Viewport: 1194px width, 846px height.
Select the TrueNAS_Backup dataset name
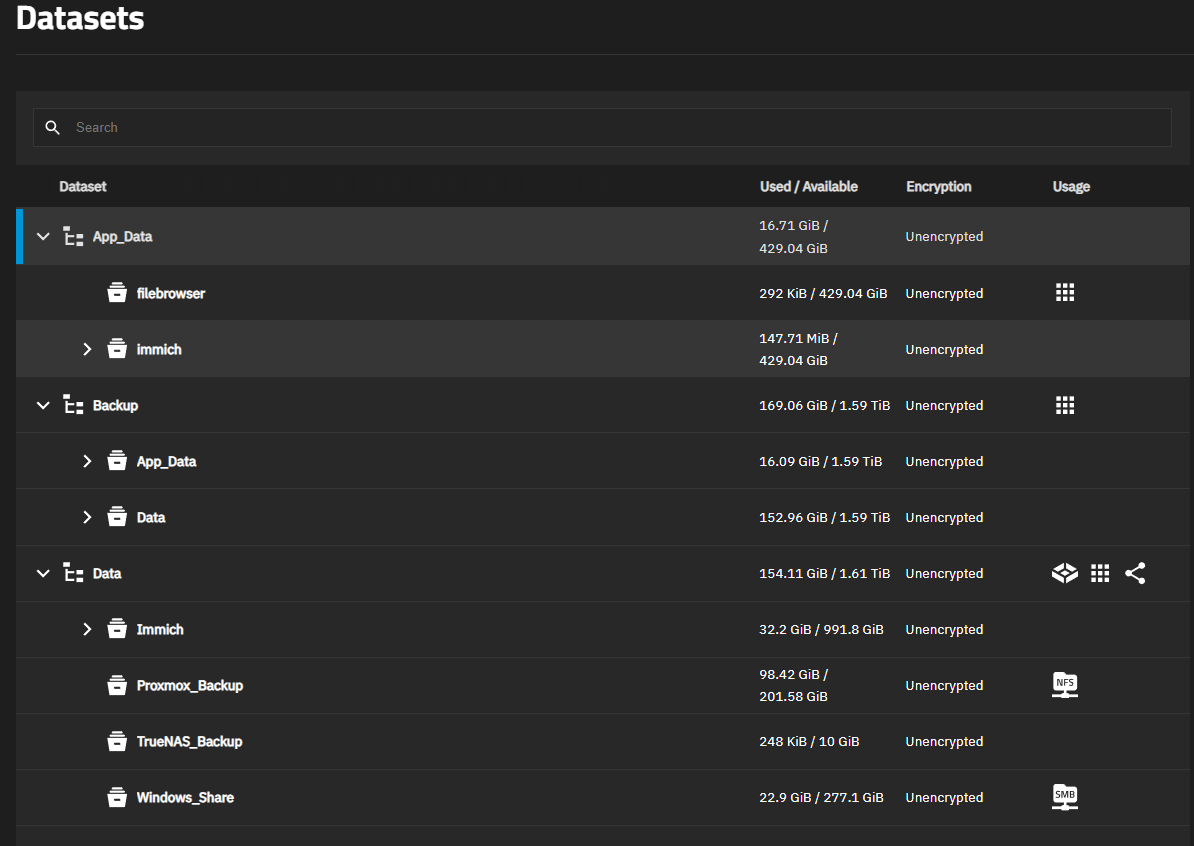click(x=190, y=742)
